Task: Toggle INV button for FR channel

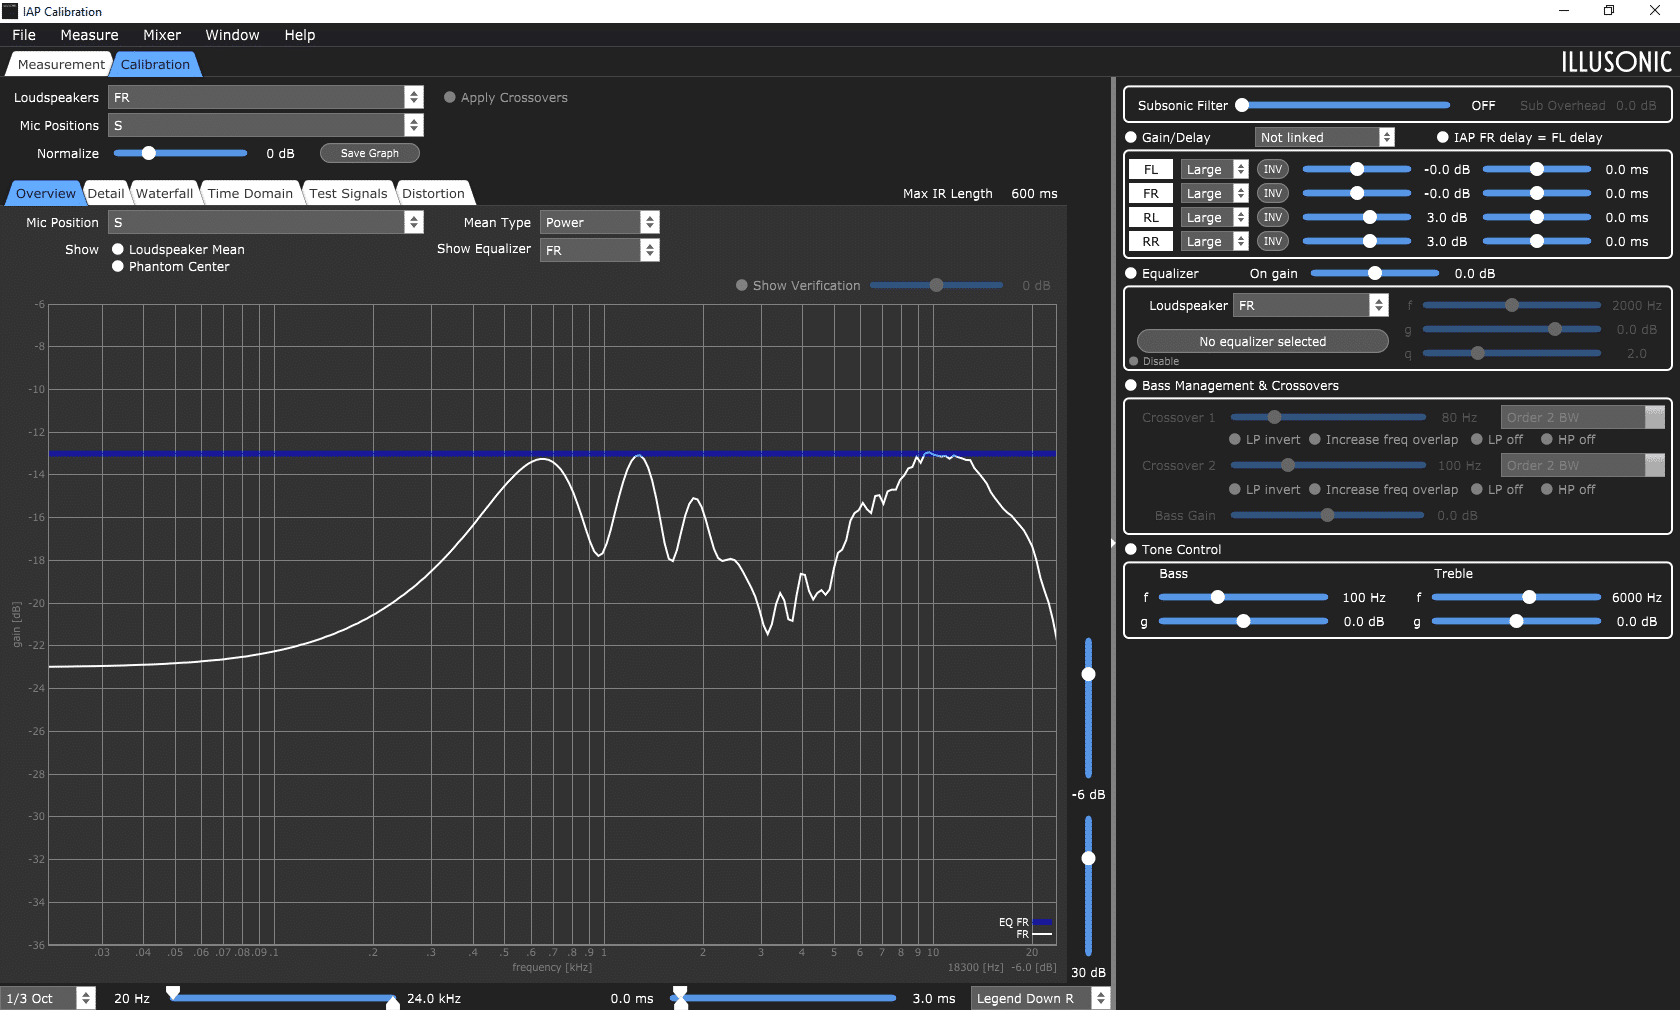Action: pos(1272,193)
